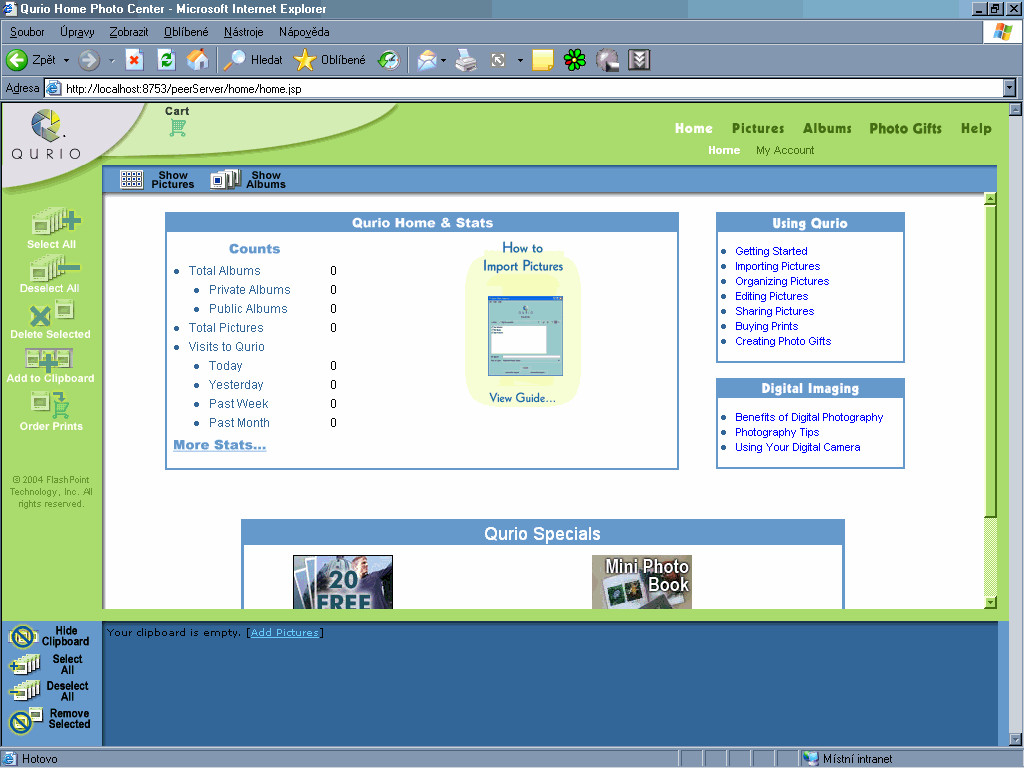
Task: Open the Creating Photo Gifts link
Action: pyautogui.click(x=783, y=342)
